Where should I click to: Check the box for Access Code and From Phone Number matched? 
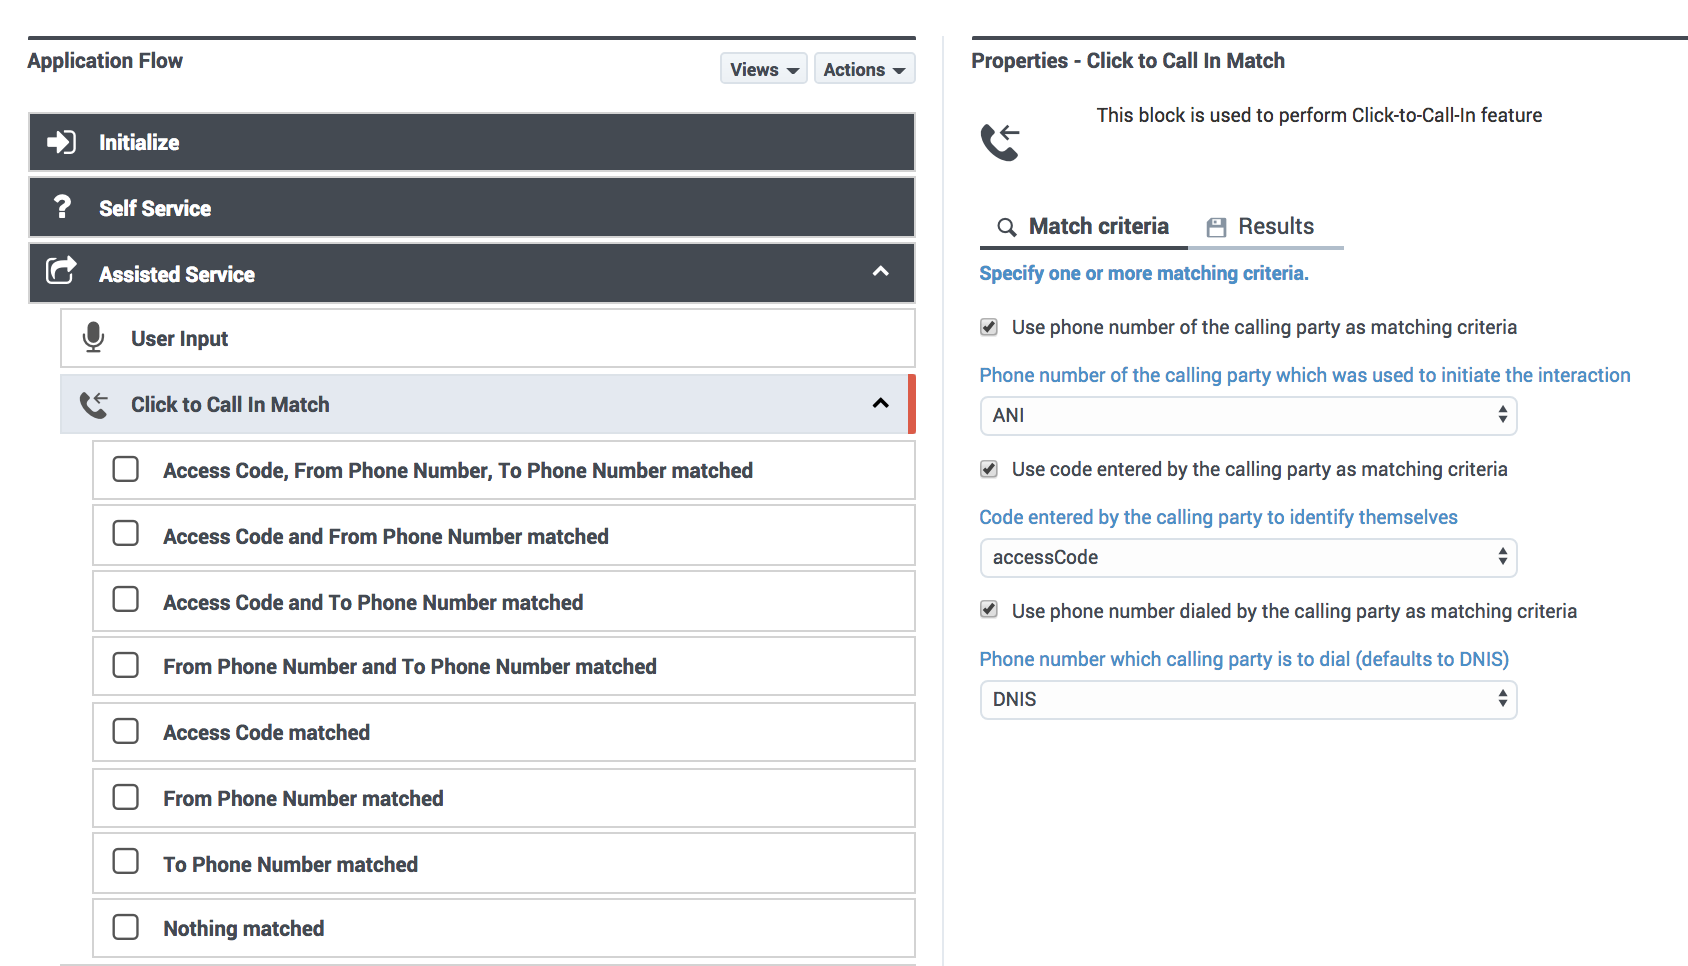click(126, 534)
